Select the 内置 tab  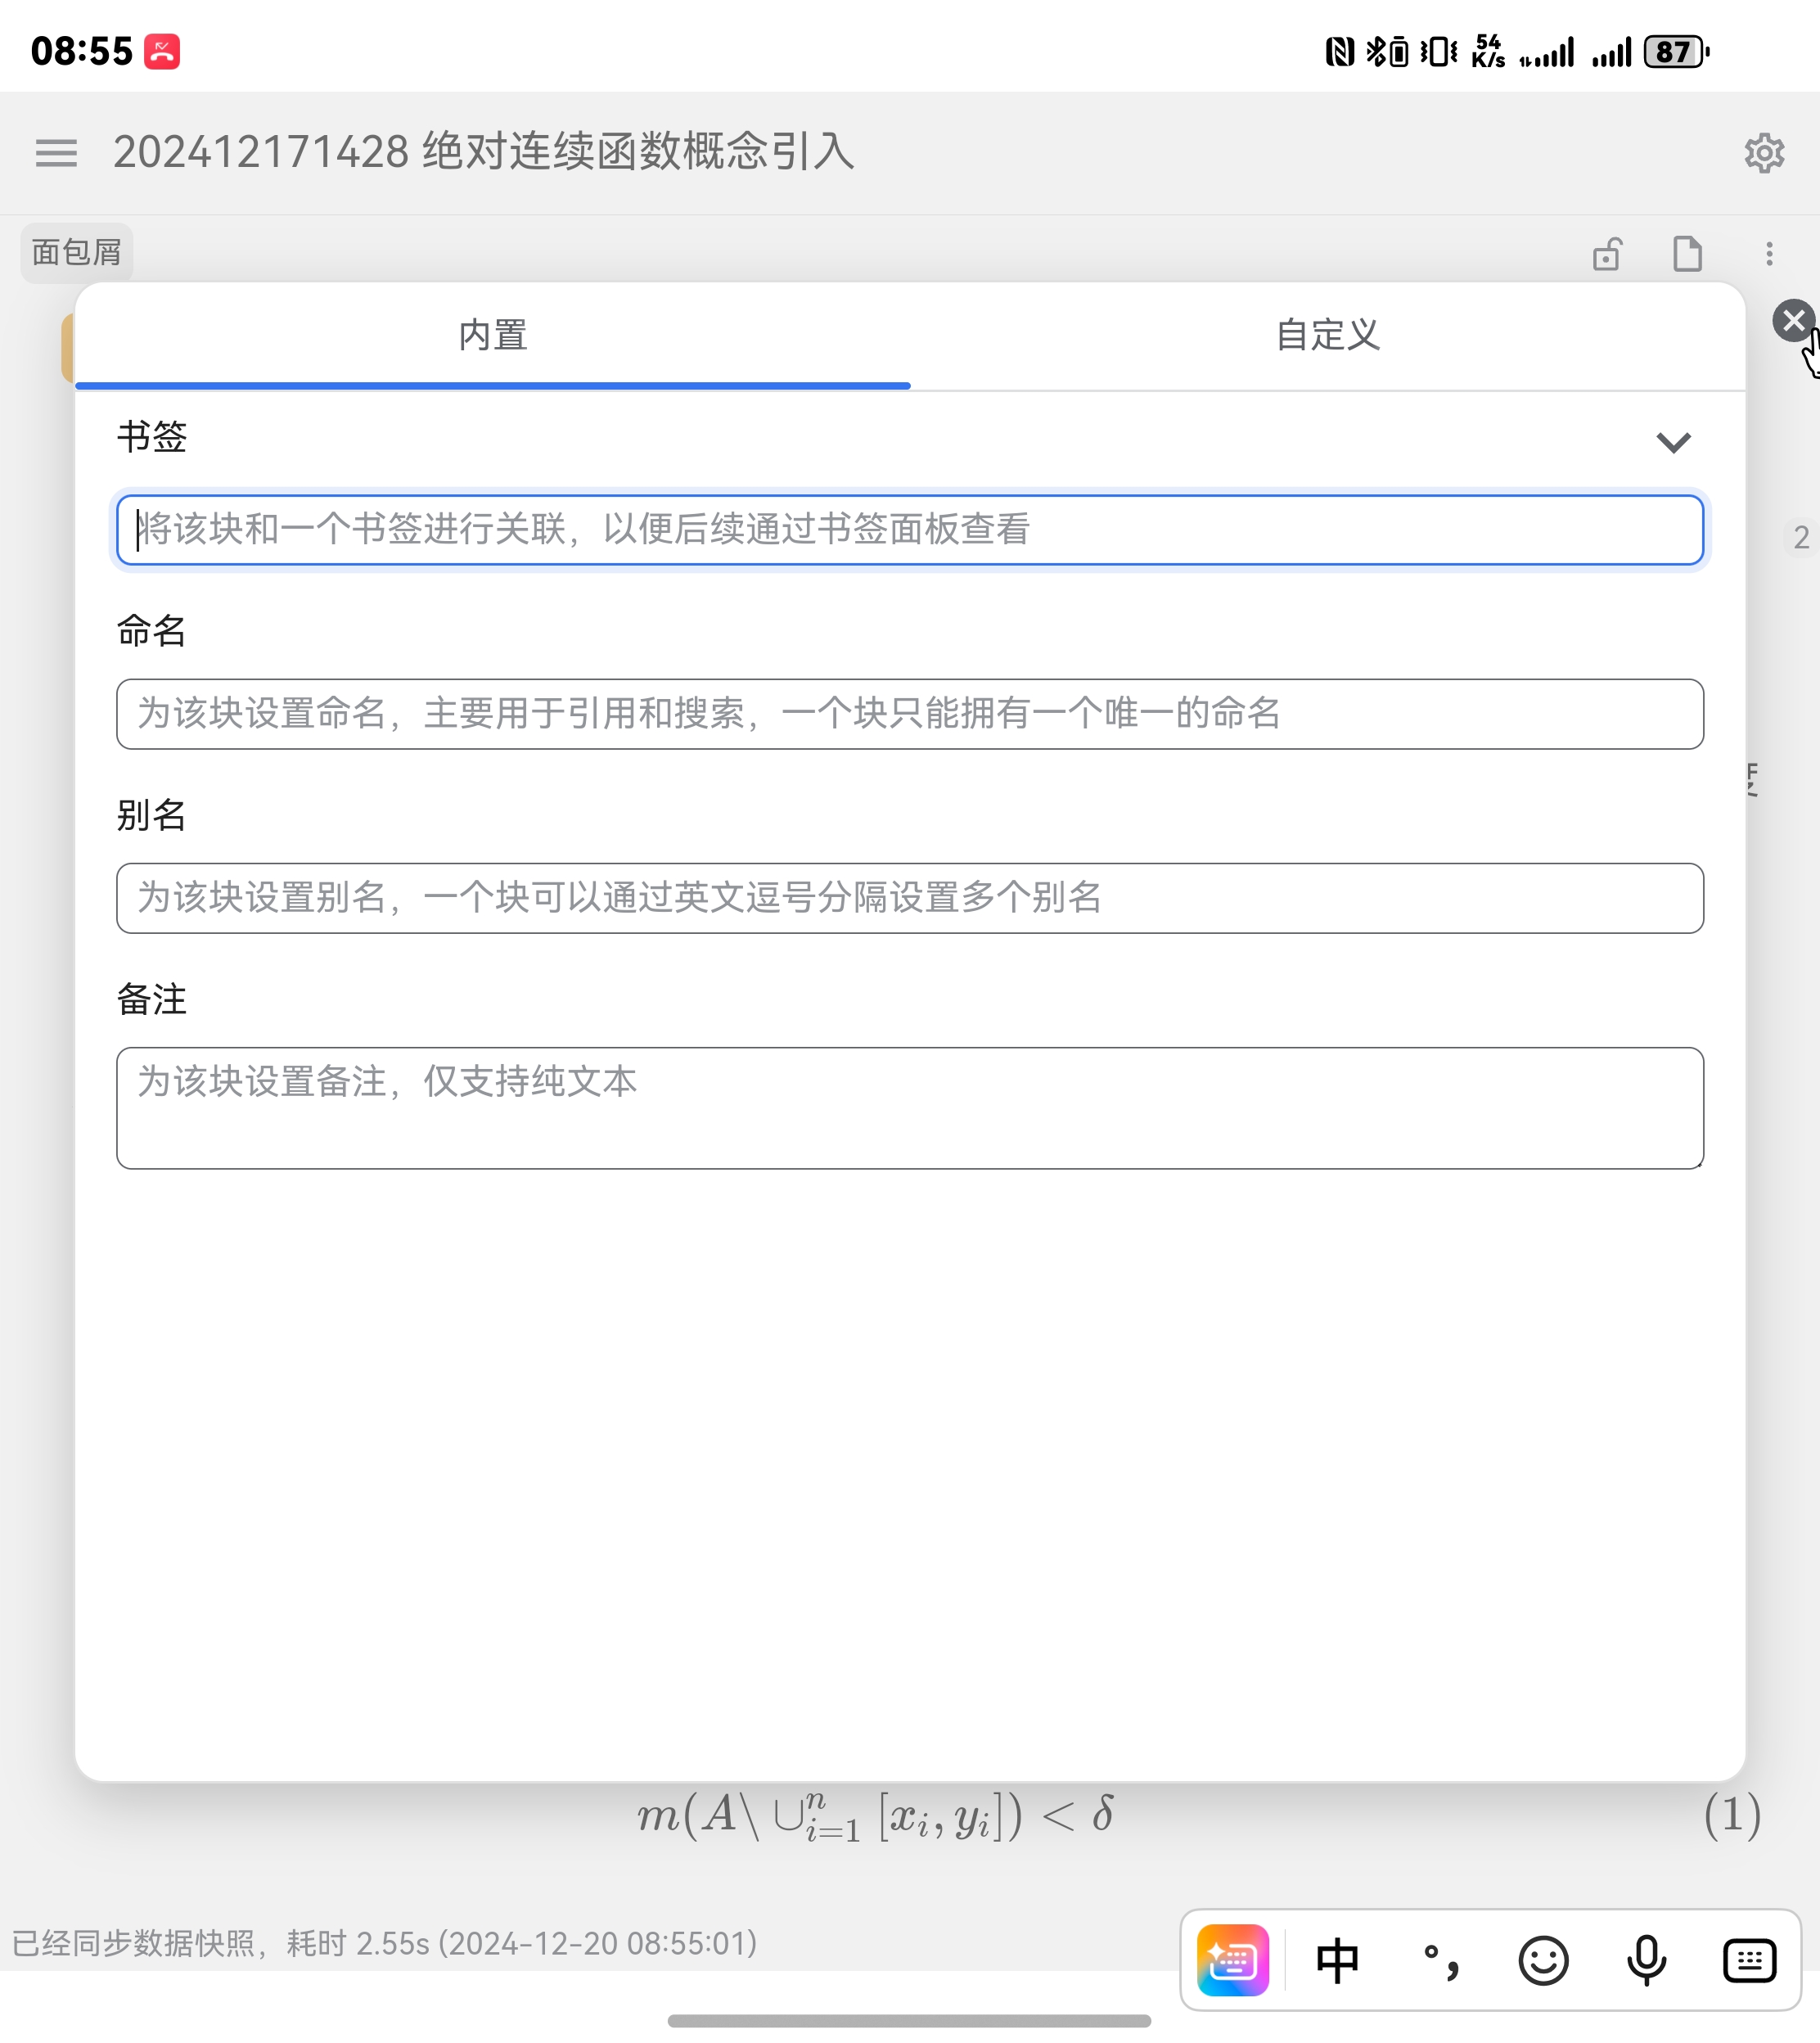492,336
